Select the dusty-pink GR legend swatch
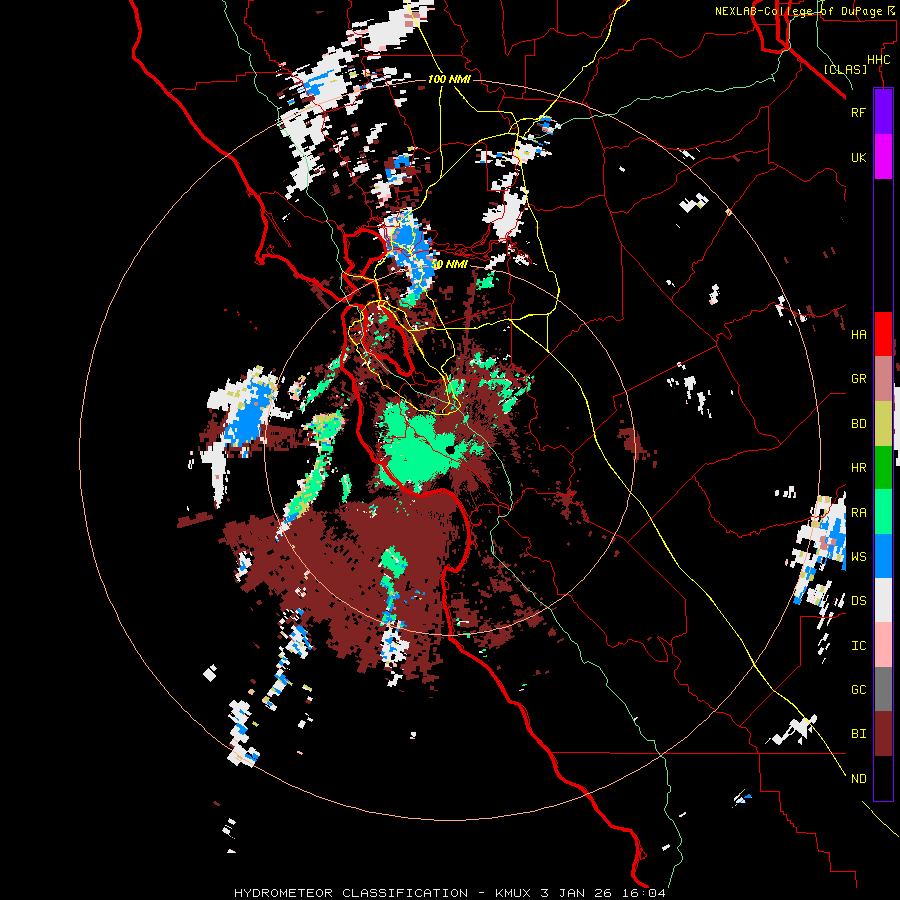This screenshot has width=900, height=900. (883, 379)
